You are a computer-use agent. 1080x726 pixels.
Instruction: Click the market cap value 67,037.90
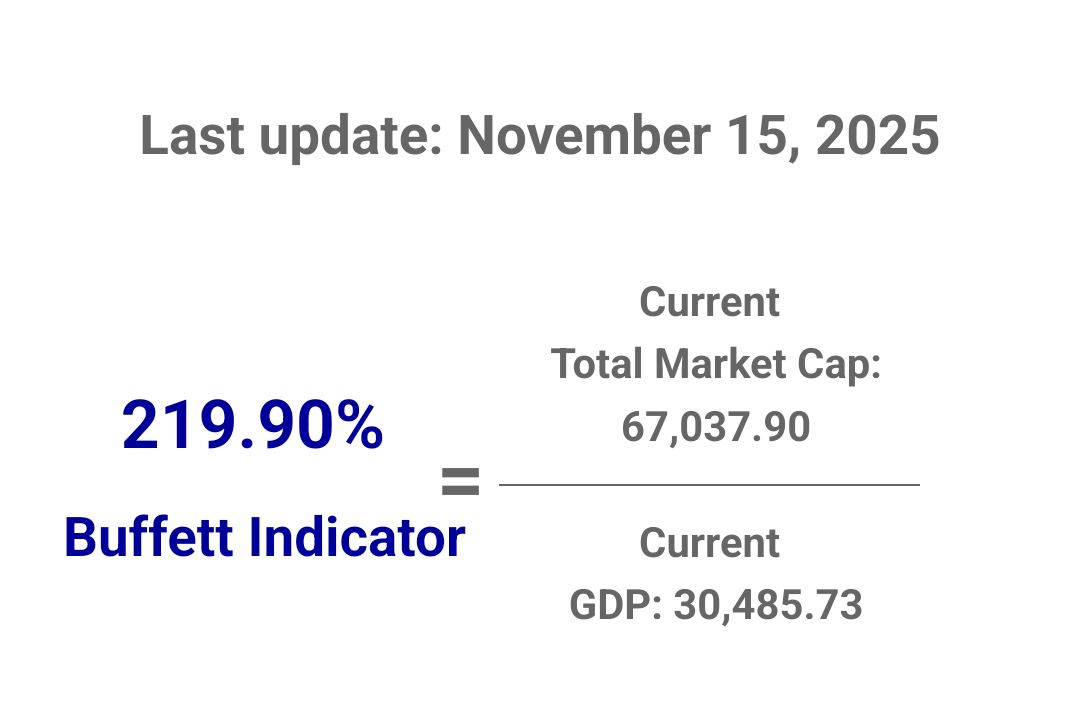coord(715,428)
